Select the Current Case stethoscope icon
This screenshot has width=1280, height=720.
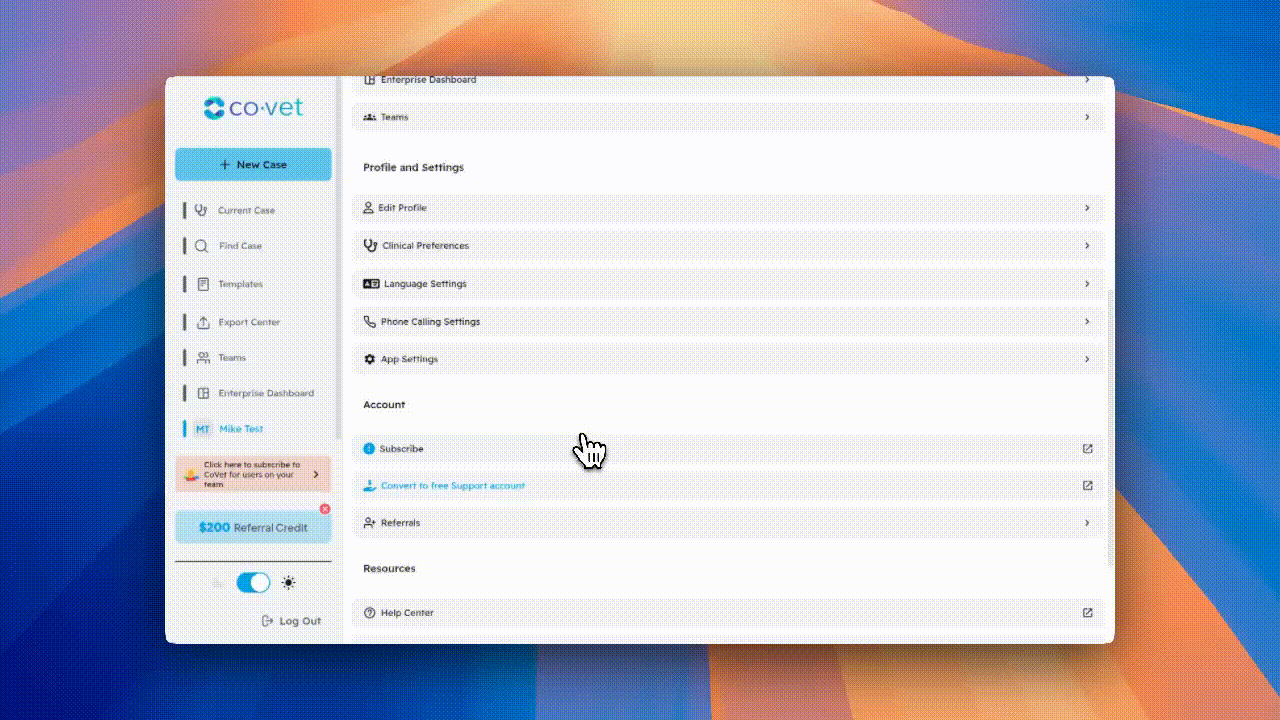coord(203,210)
